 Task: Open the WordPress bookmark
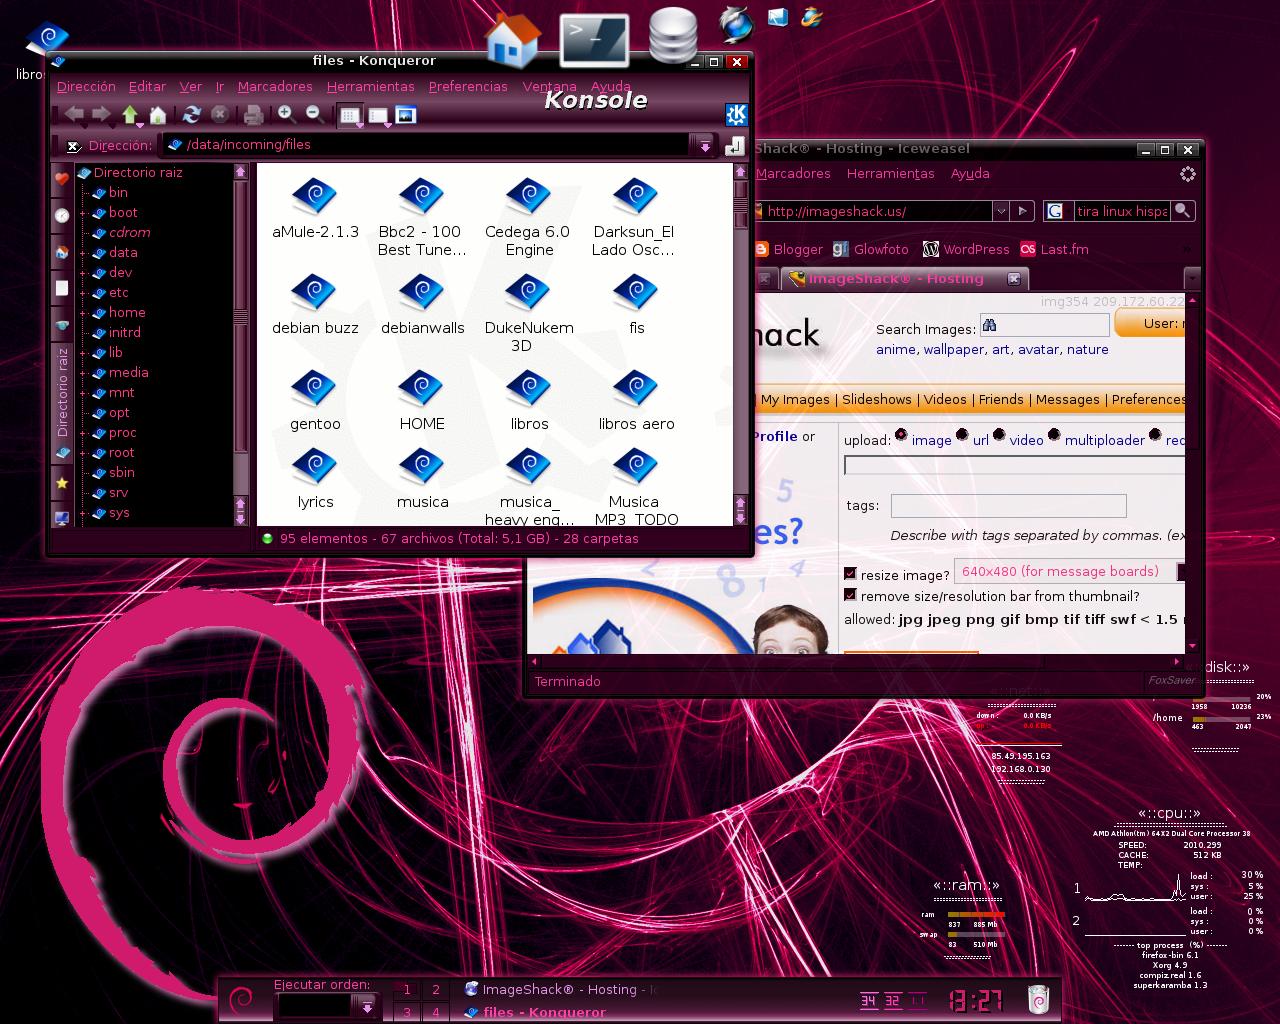click(x=966, y=249)
